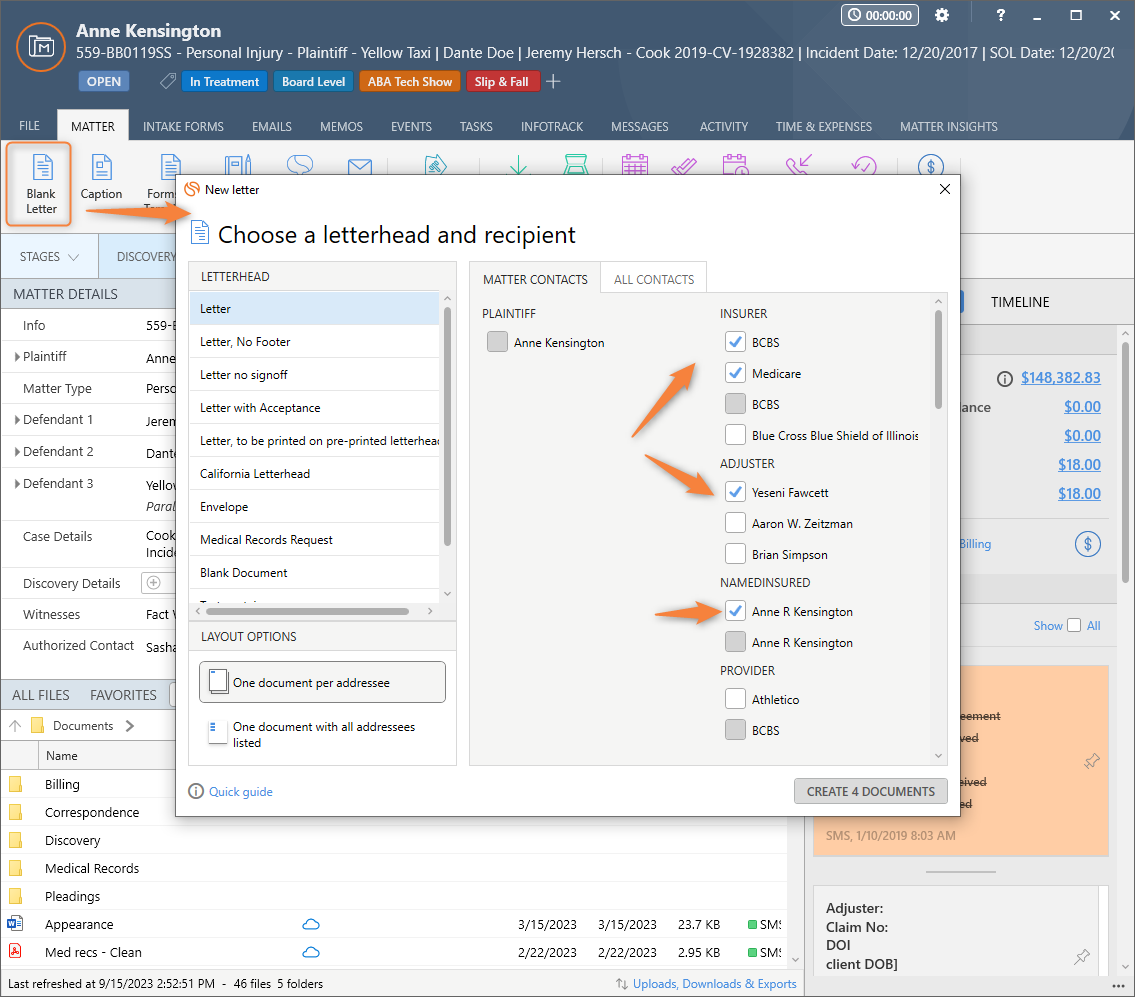Click the Blank Letter ribbon icon

pos(41,183)
